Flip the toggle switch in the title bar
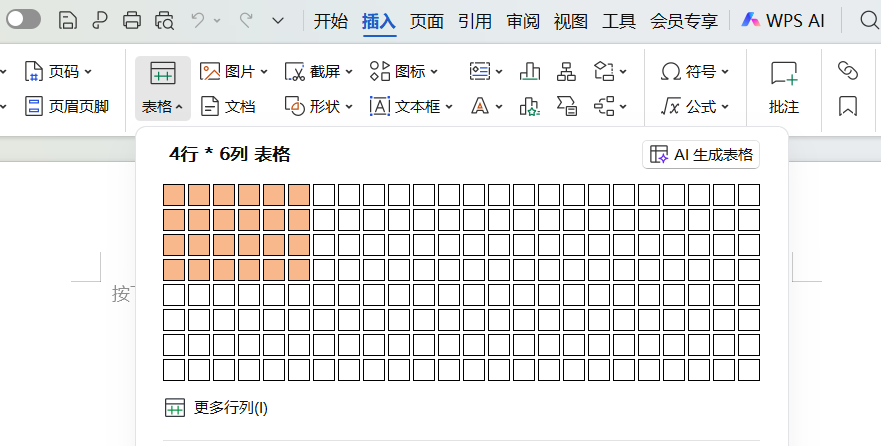 click(23, 20)
